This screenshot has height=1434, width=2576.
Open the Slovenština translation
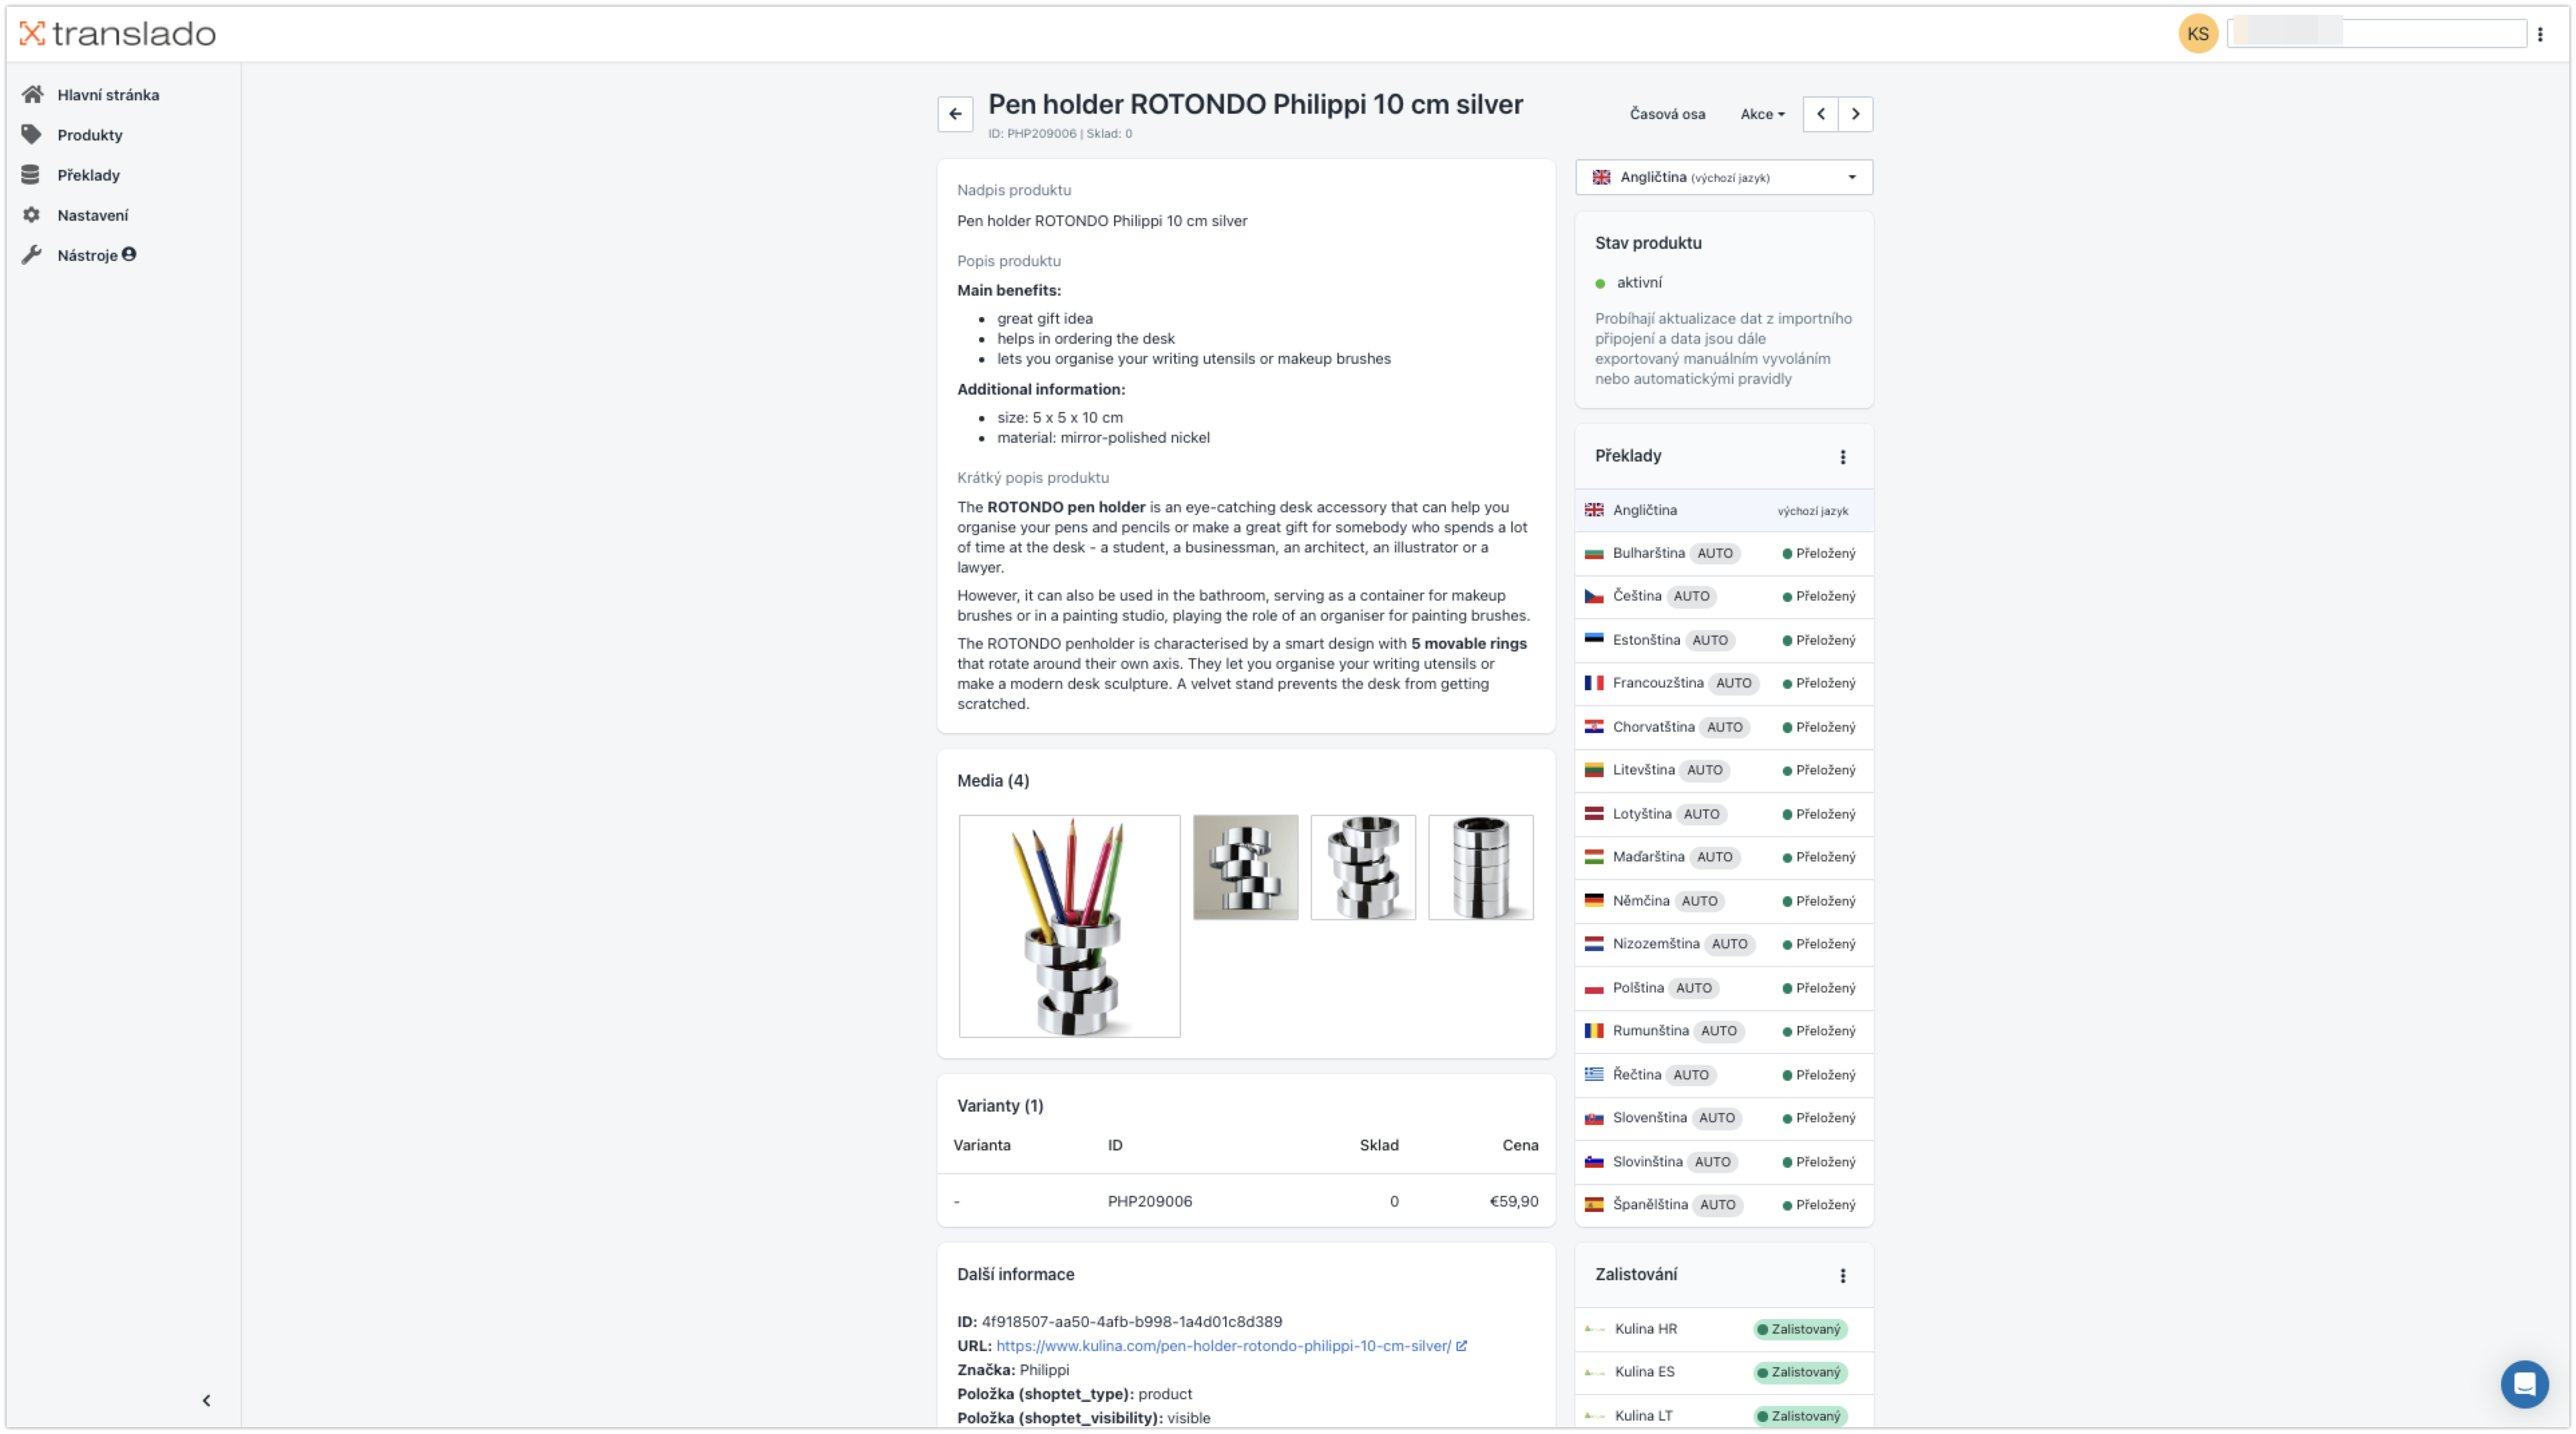coord(1723,1119)
